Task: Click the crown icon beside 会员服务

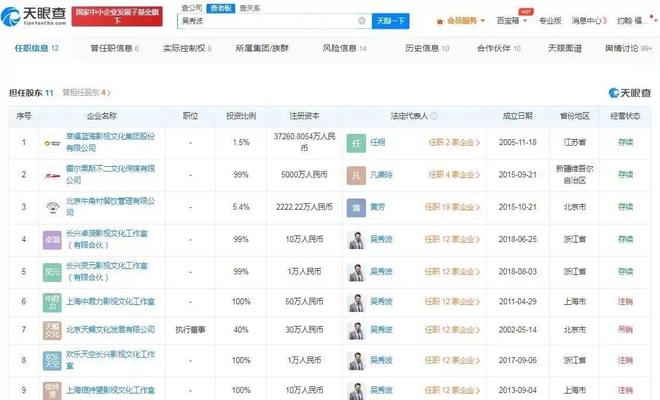Action: click(x=440, y=21)
